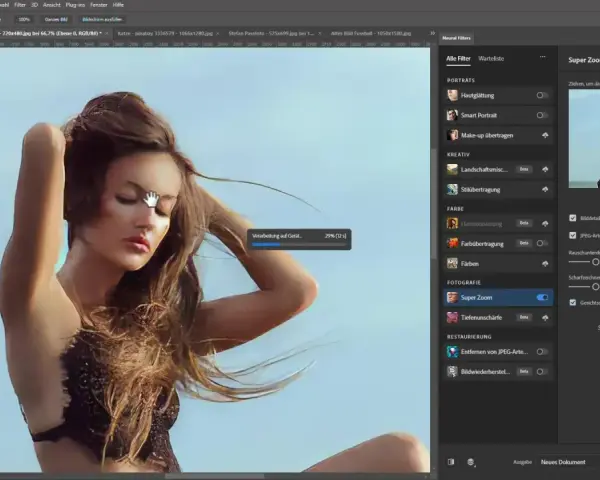600x480 pixels.
Task: Select the Smart Portrait filter thumbnail icon
Action: pyautogui.click(x=452, y=115)
